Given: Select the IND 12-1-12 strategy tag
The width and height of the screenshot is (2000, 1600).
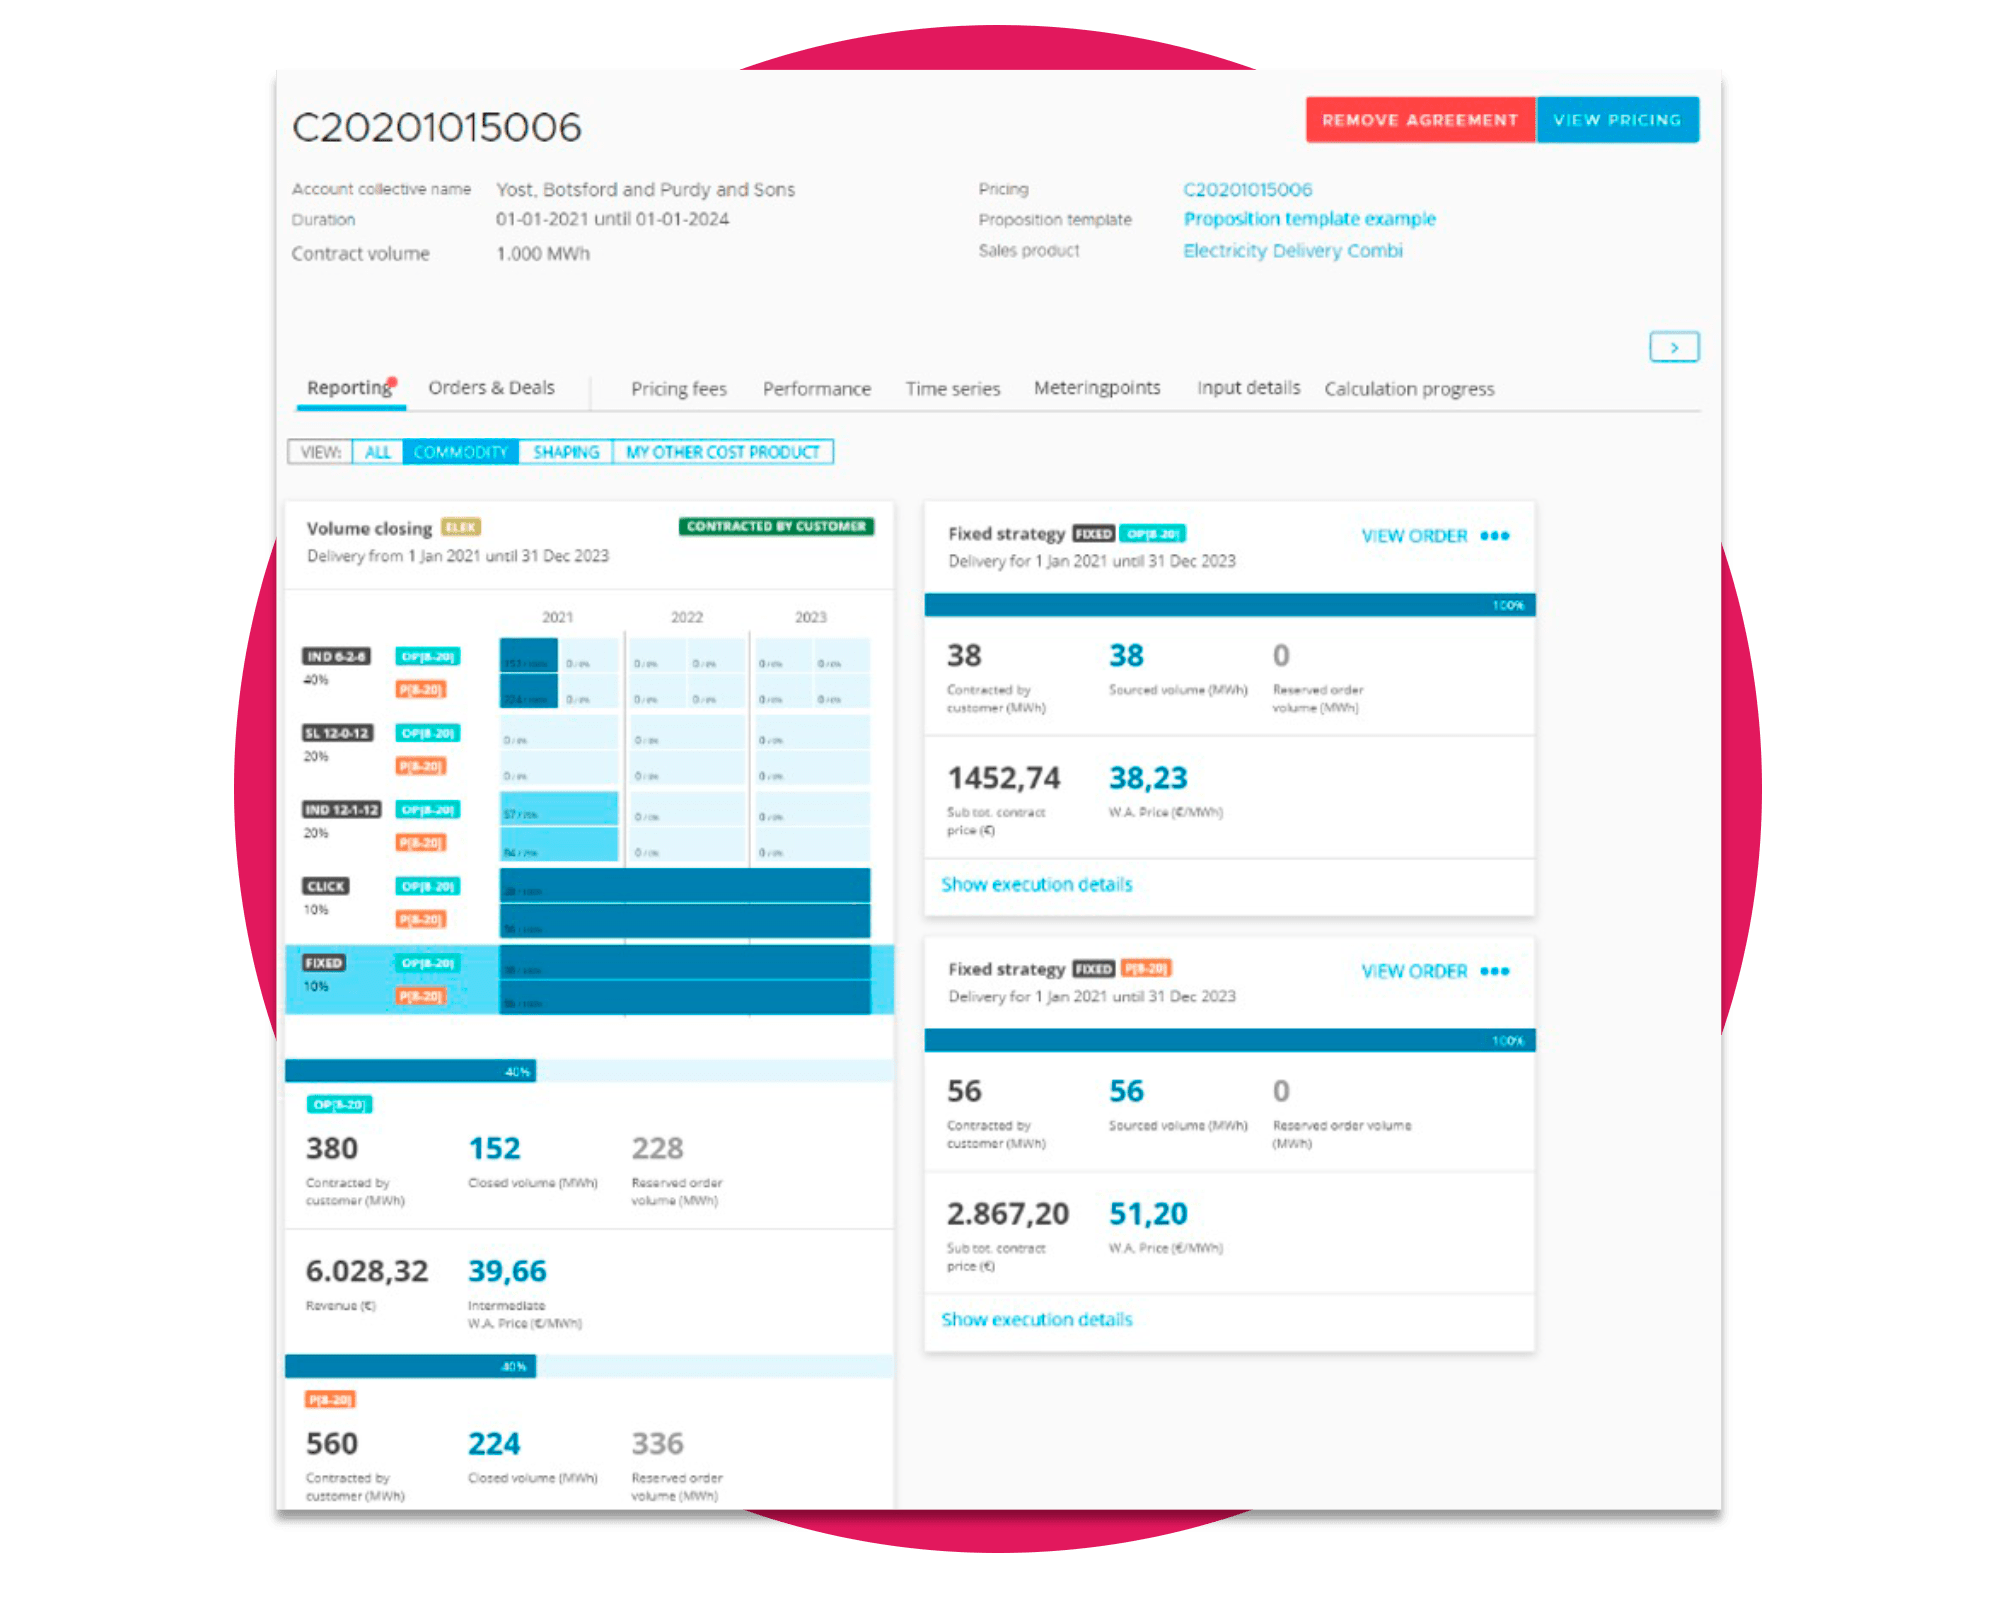Looking at the screenshot, I should point(341,810).
